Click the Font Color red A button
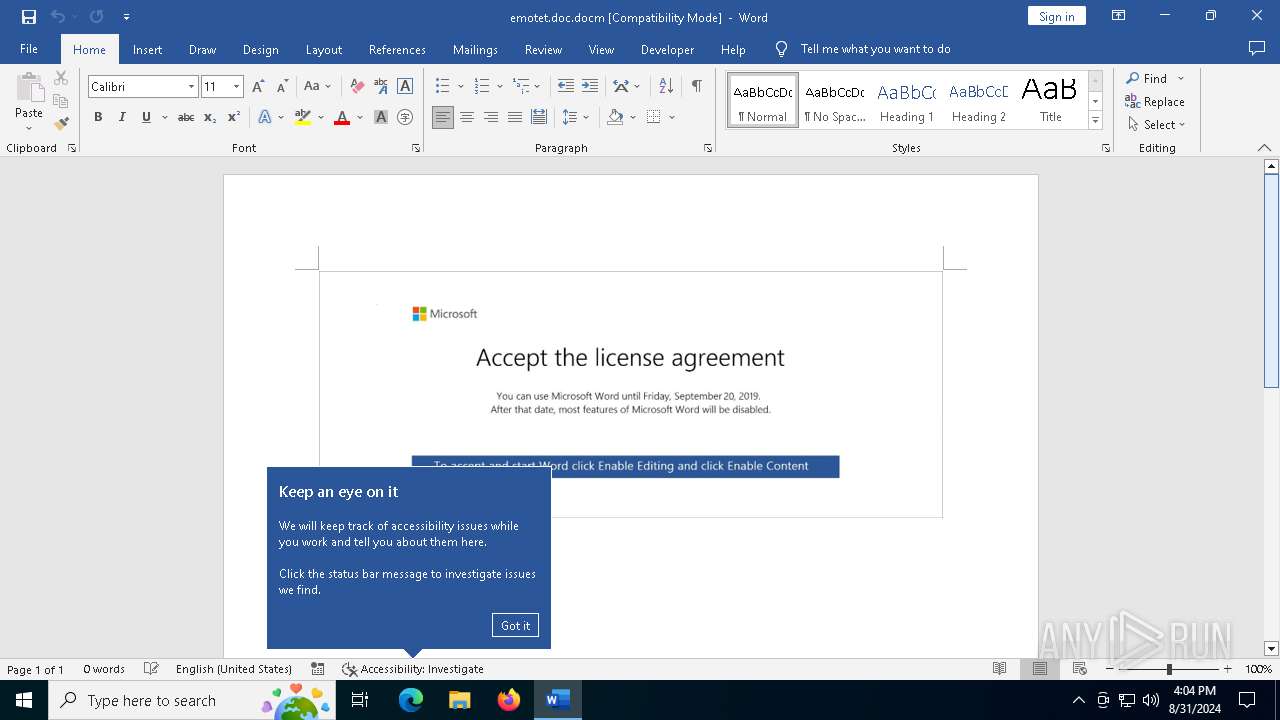The image size is (1280, 720). click(342, 117)
